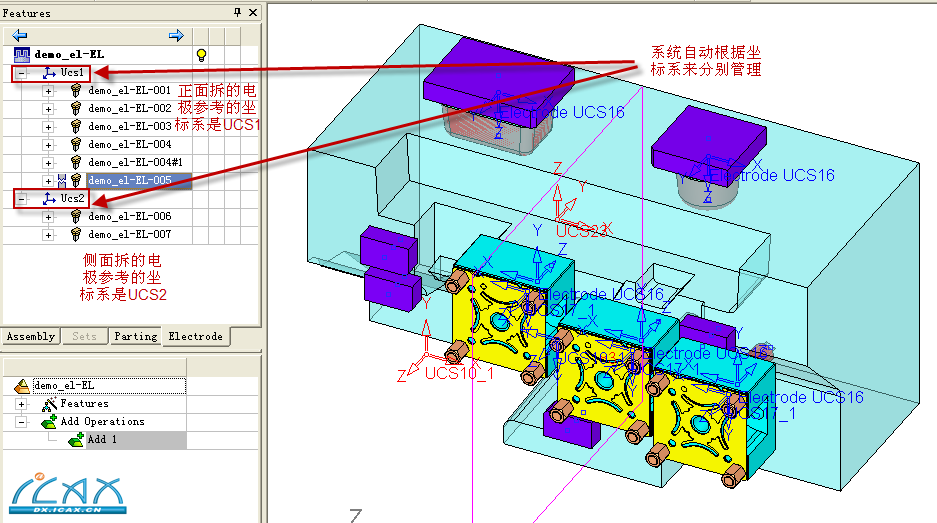Viewport: 937px width, 523px height.
Task: Click UCS10_1 label in the 3D viewport
Action: click(459, 374)
